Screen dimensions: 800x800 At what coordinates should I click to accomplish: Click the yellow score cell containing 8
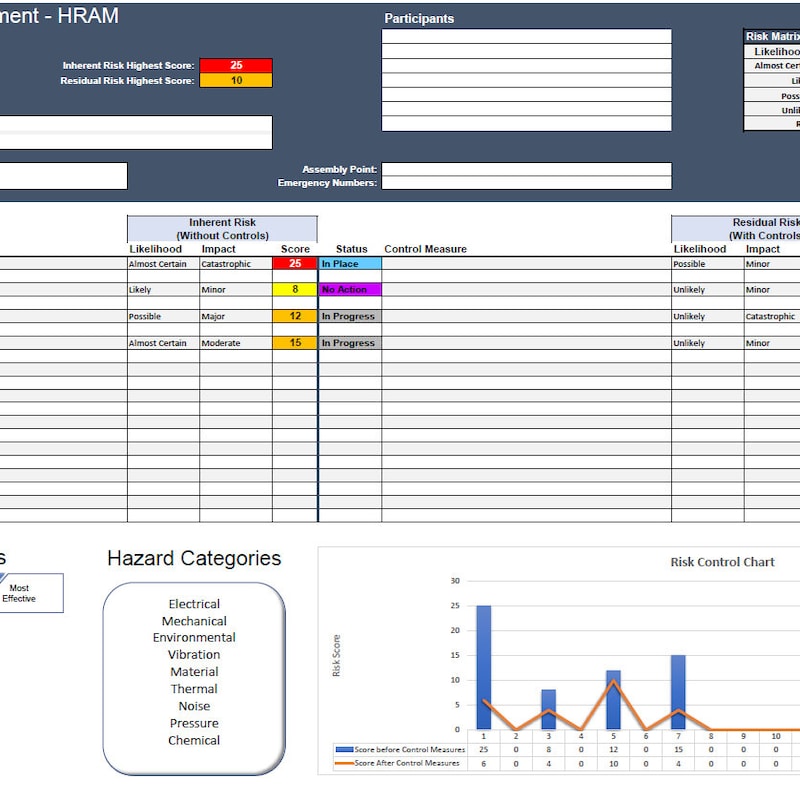pos(294,290)
